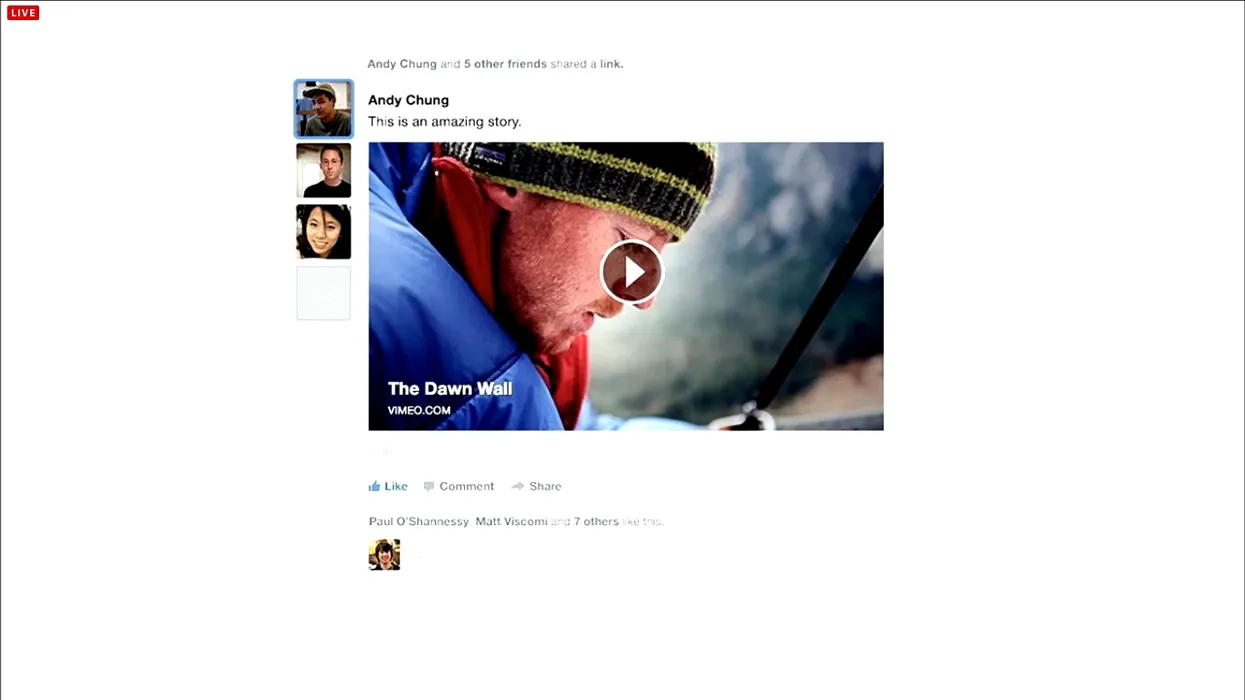Click the empty fourth avatar placeholder
1245x700 pixels.
[x=323, y=293]
